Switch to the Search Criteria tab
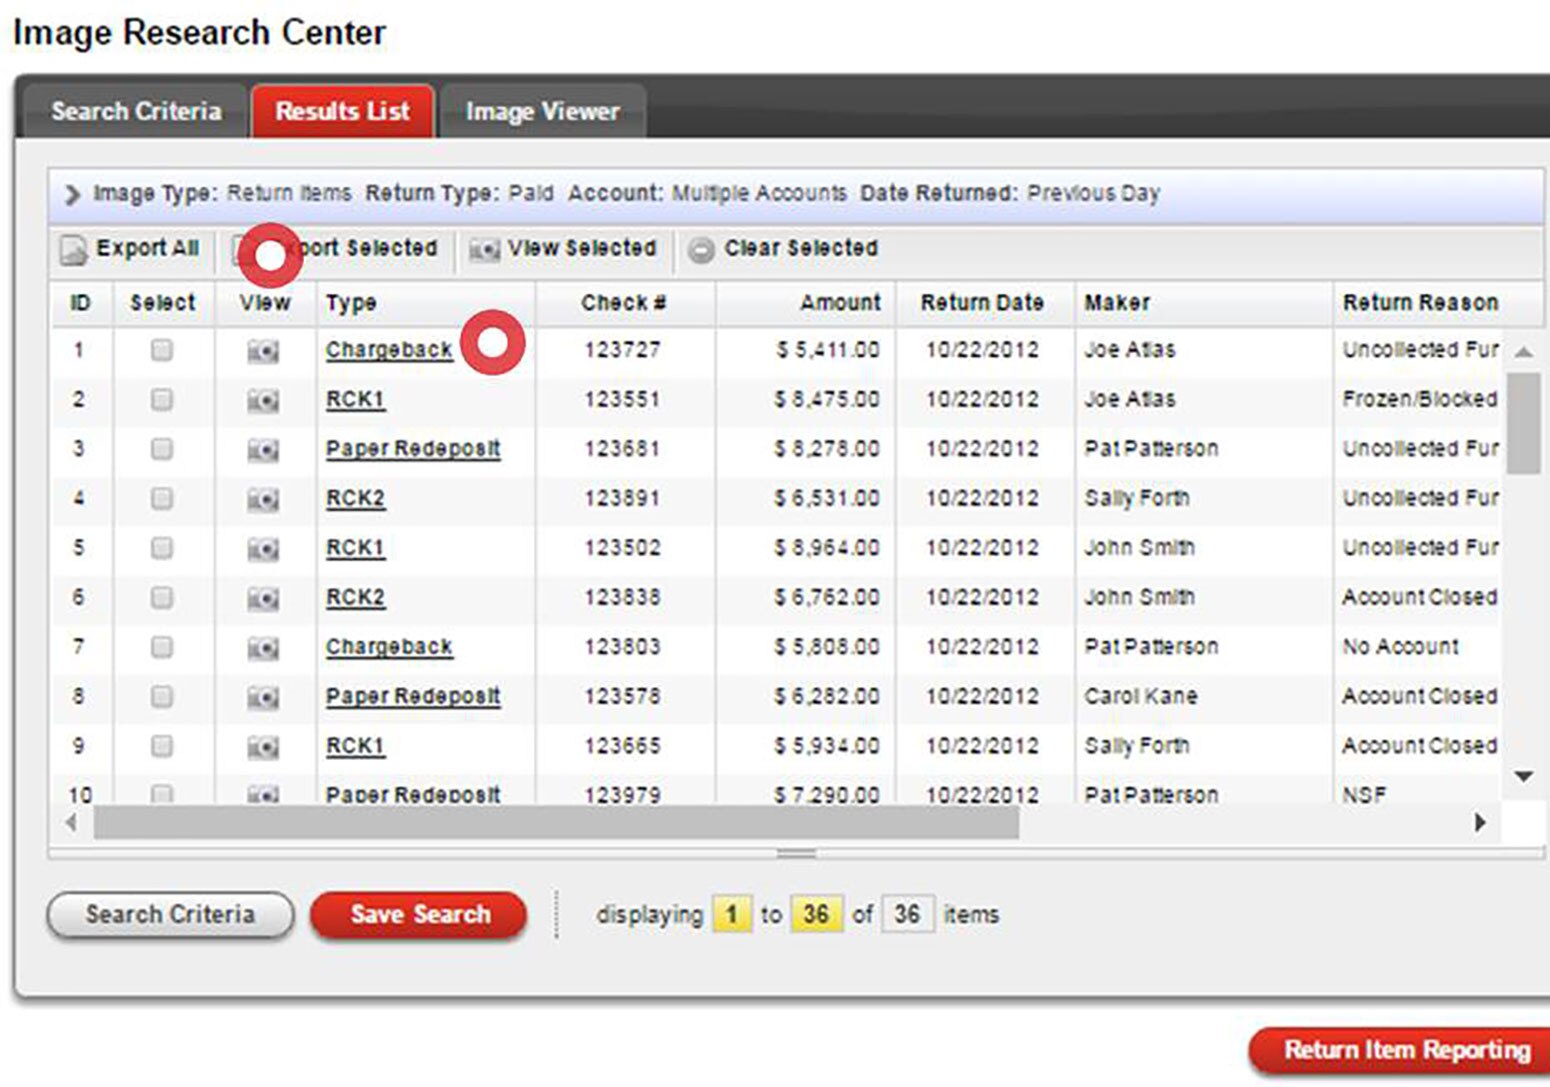The height and width of the screenshot is (1087, 1550). pos(136,111)
